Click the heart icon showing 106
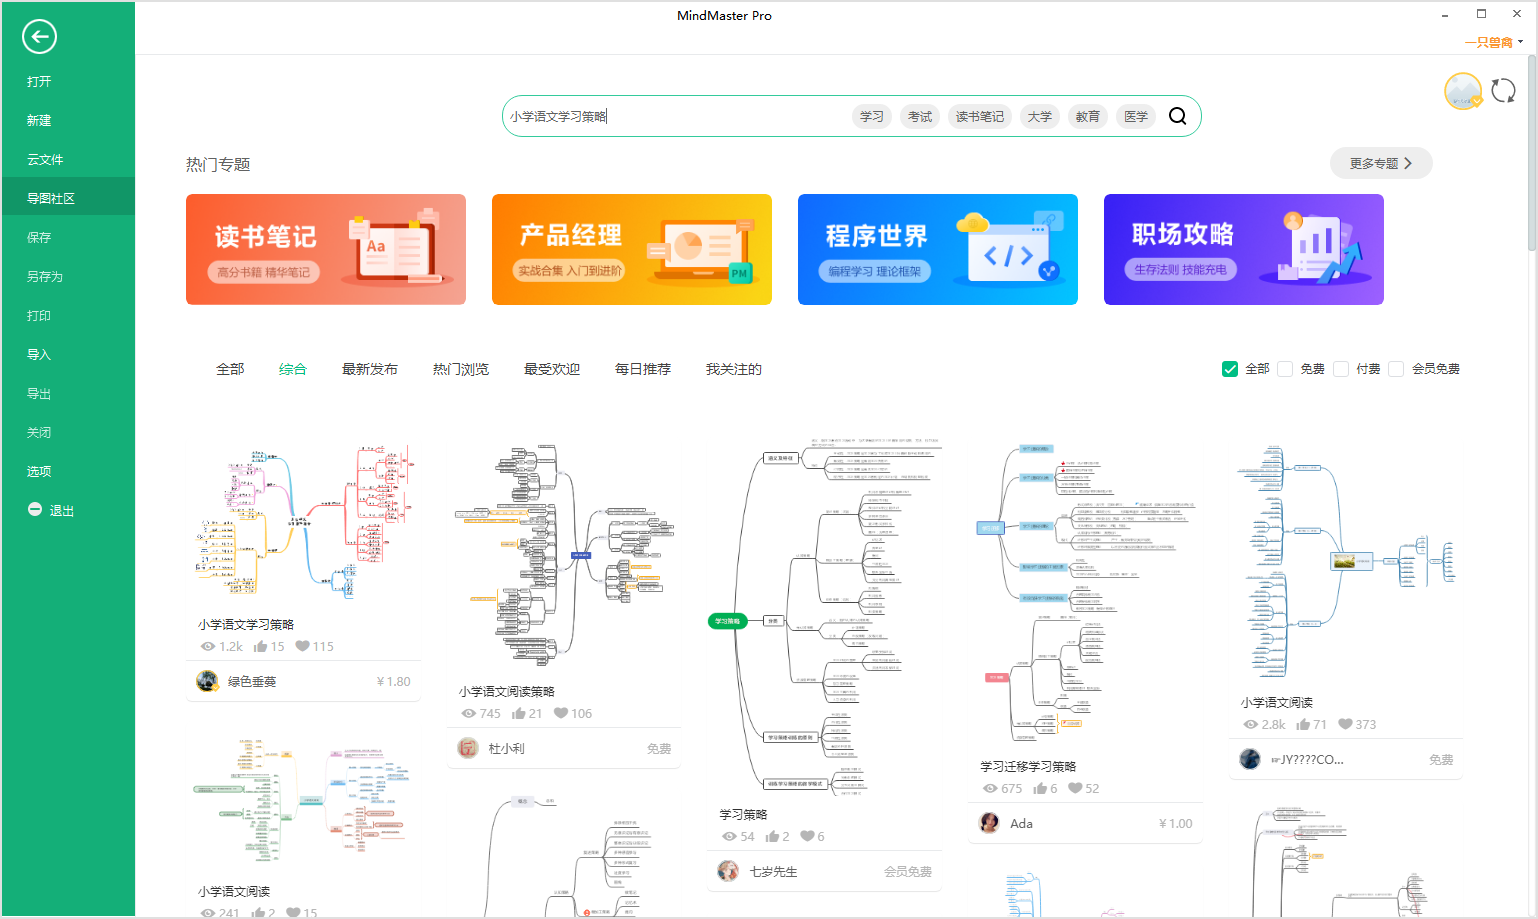The width and height of the screenshot is (1538, 919). click(x=561, y=714)
